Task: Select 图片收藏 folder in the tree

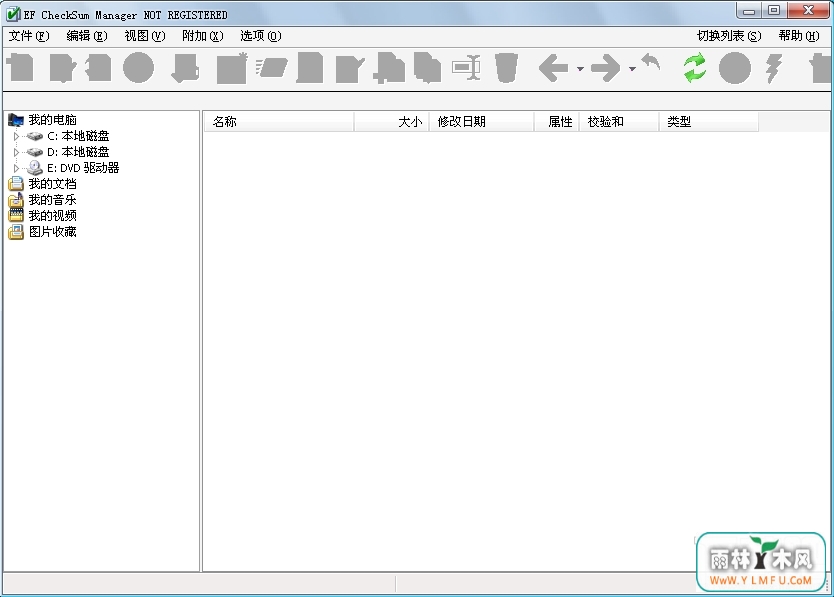Action: click(x=53, y=231)
